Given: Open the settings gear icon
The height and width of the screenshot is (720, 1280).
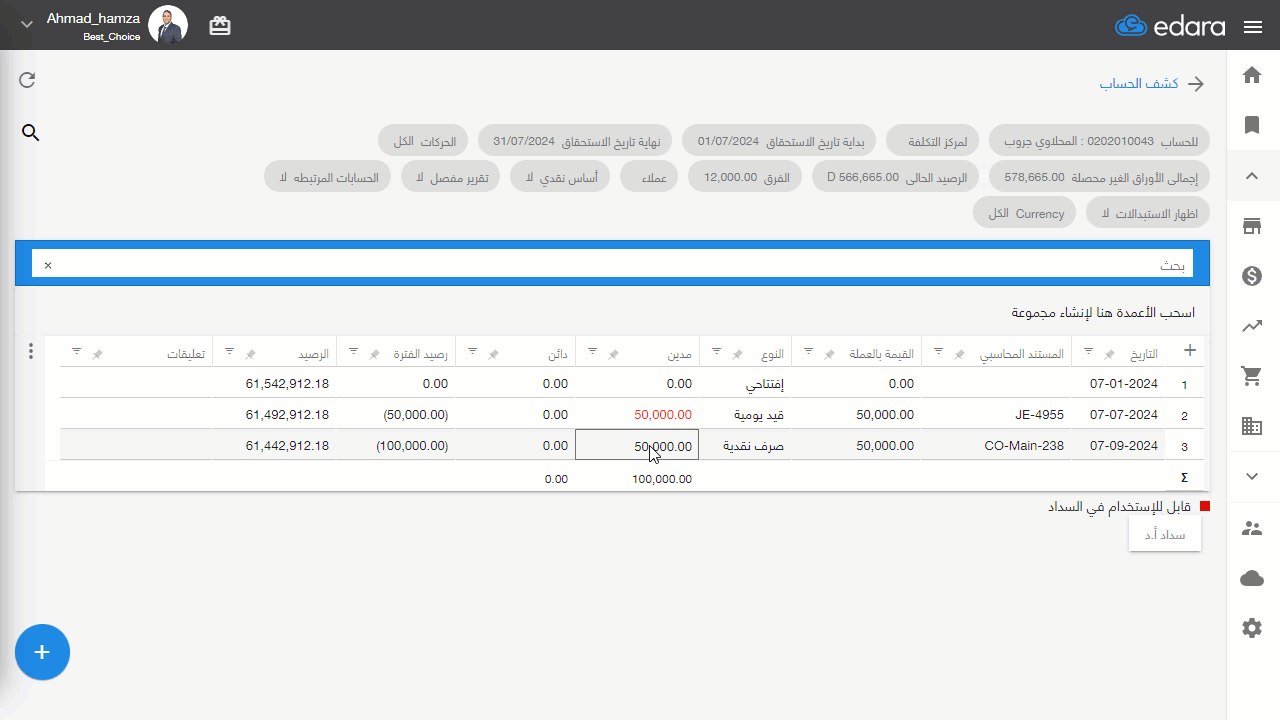Looking at the screenshot, I should point(1252,628).
